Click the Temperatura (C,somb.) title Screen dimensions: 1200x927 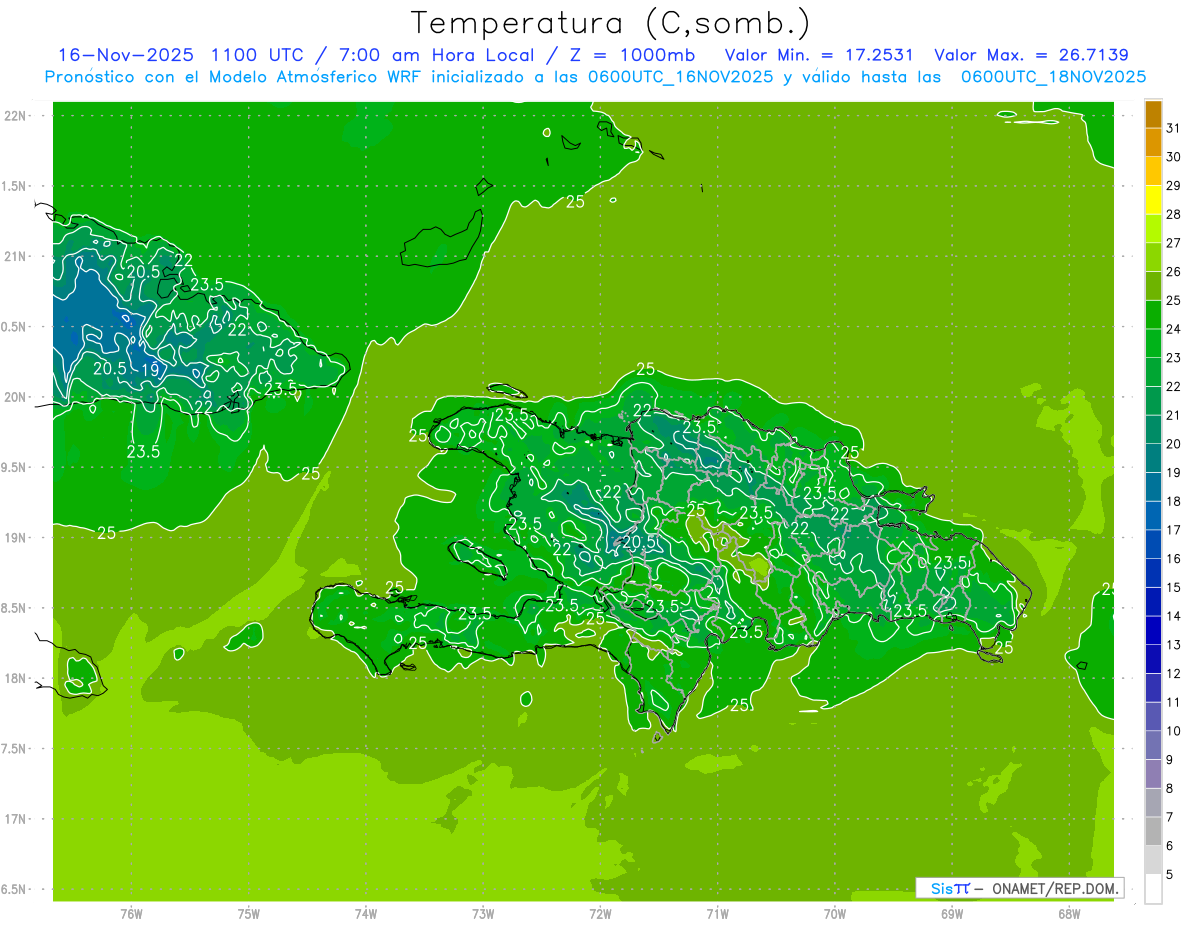click(610, 22)
